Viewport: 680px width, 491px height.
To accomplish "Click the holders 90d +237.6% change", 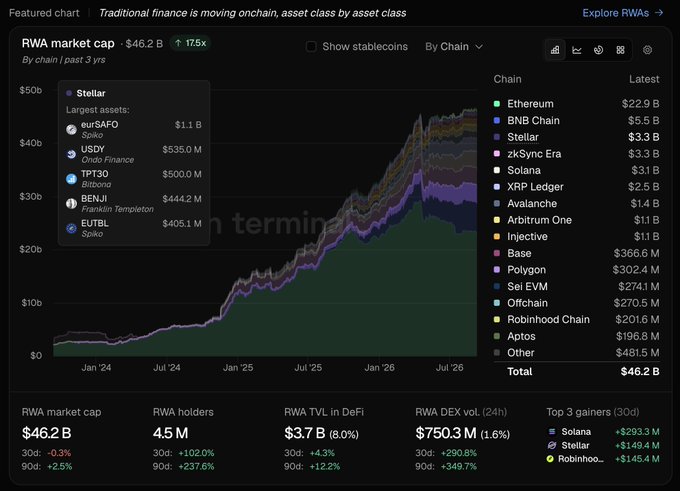I will coord(196,466).
